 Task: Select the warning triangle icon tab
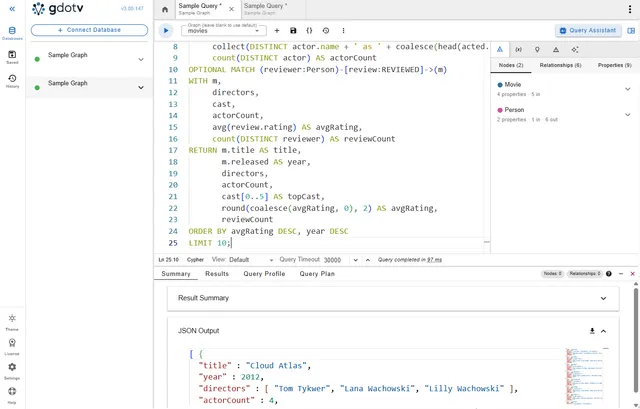click(x=556, y=50)
